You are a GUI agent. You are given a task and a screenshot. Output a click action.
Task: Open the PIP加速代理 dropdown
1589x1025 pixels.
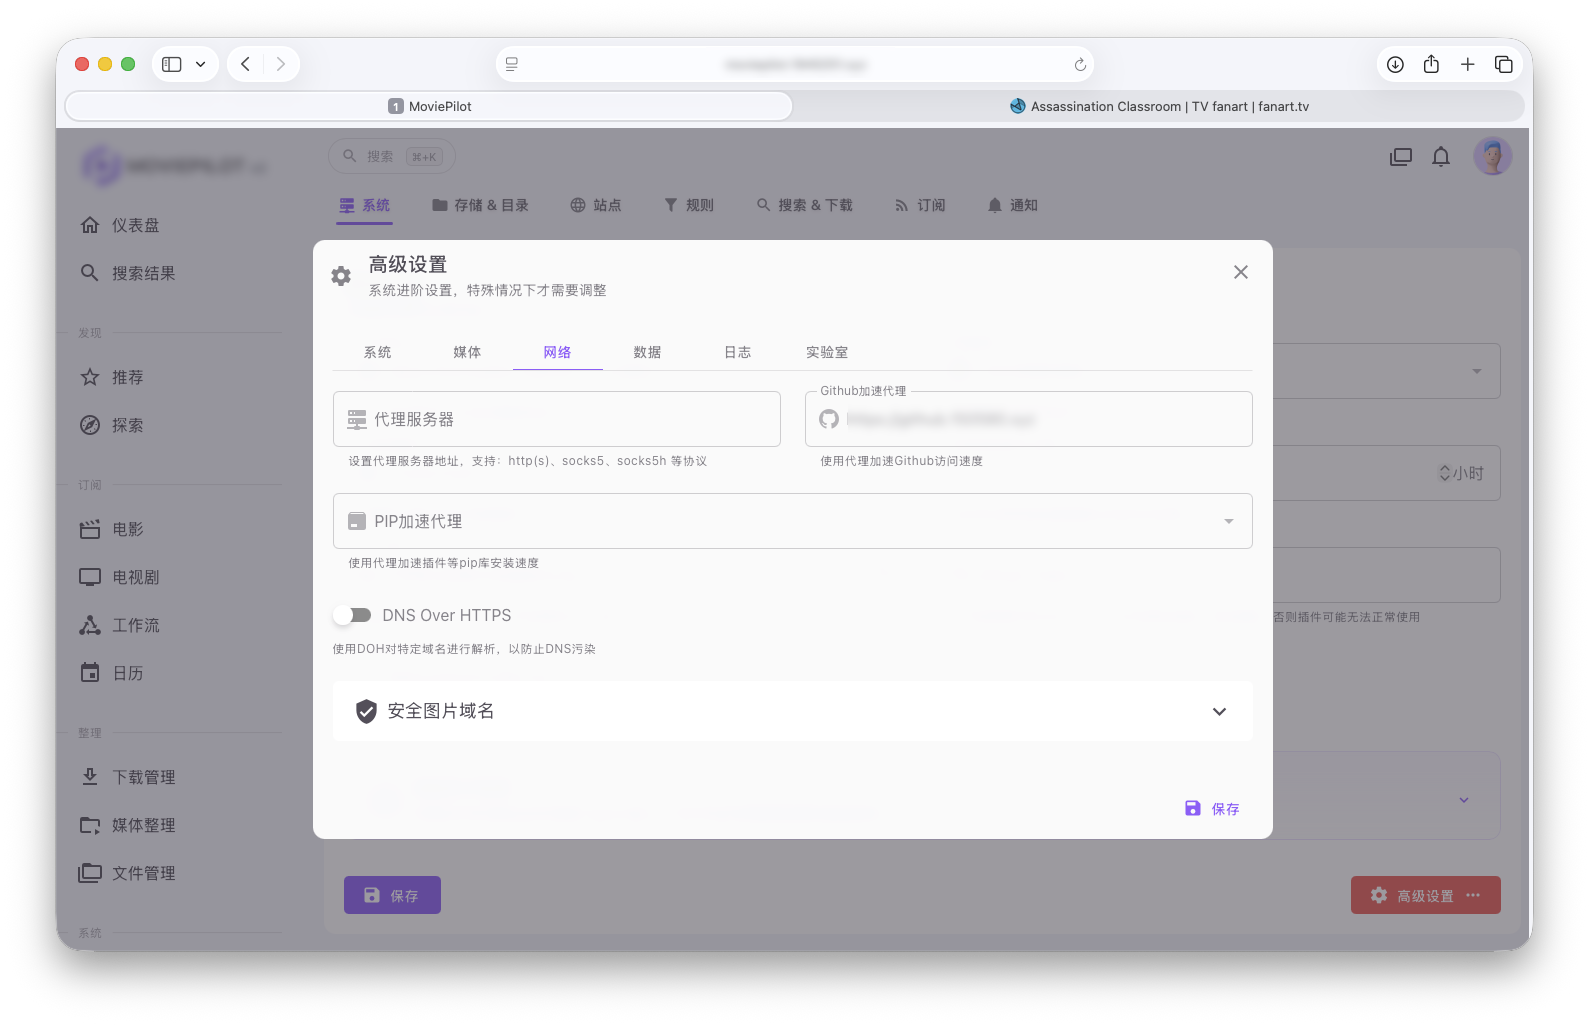pos(792,521)
